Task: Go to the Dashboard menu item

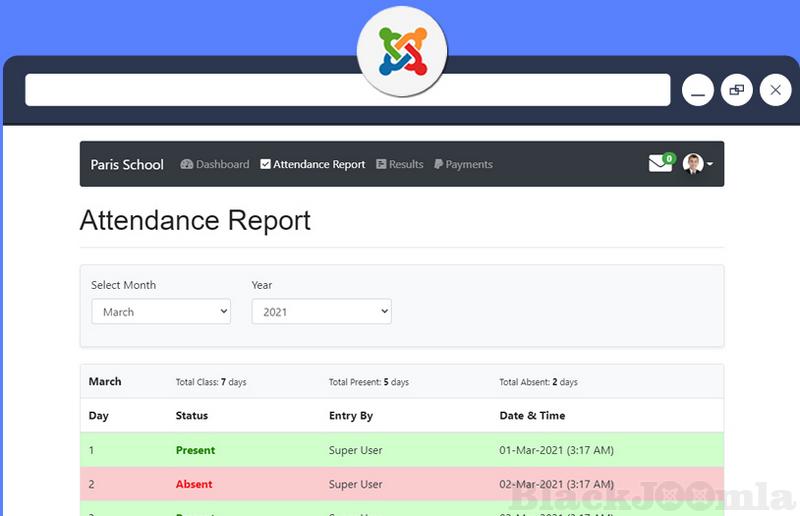Action: click(x=222, y=164)
